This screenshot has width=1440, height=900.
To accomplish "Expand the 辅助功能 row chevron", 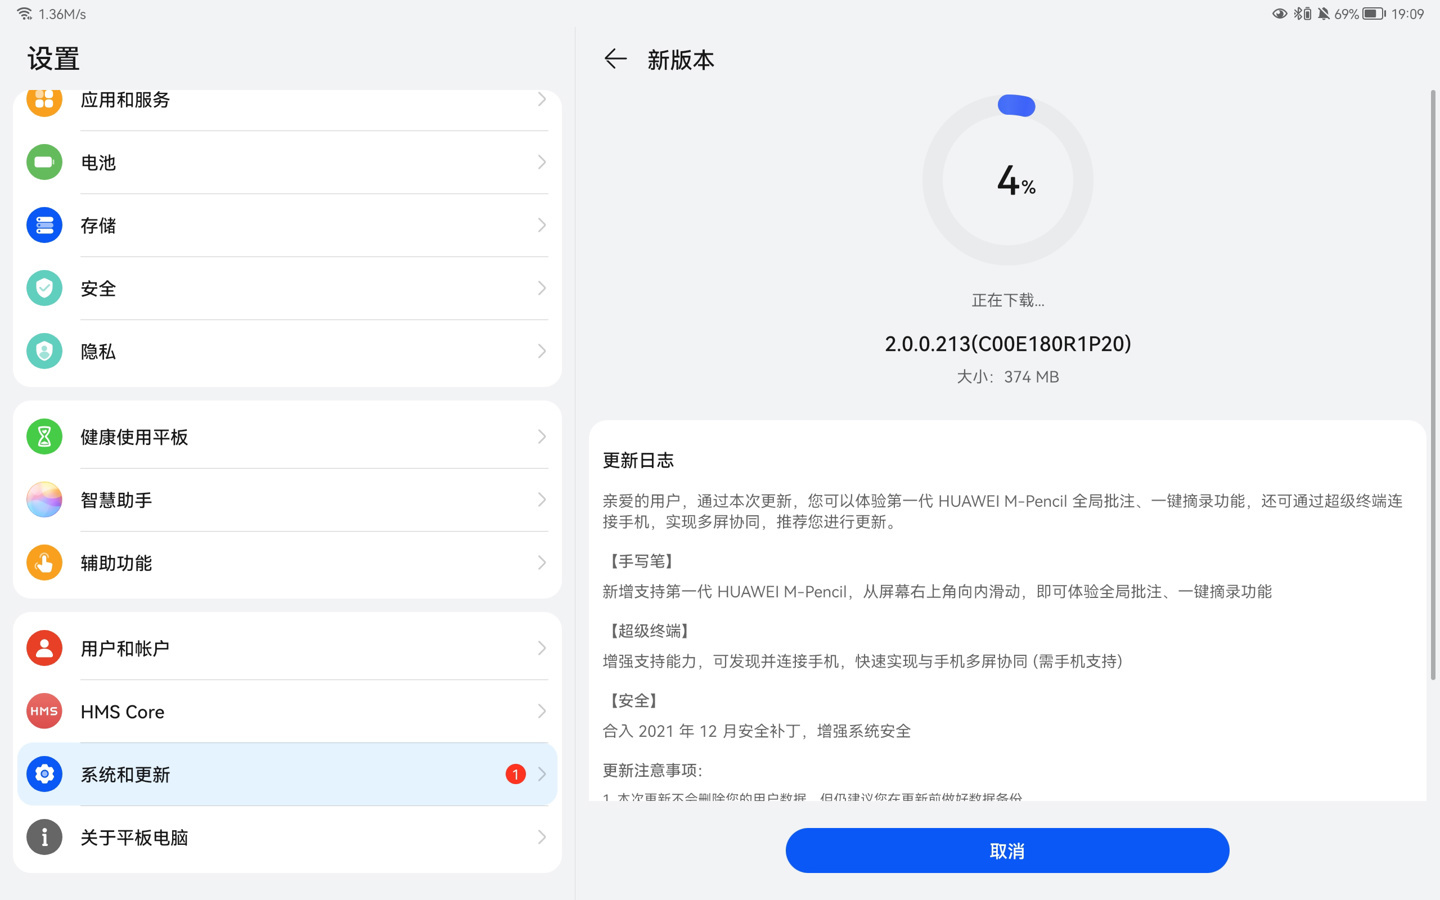I will (x=541, y=563).
